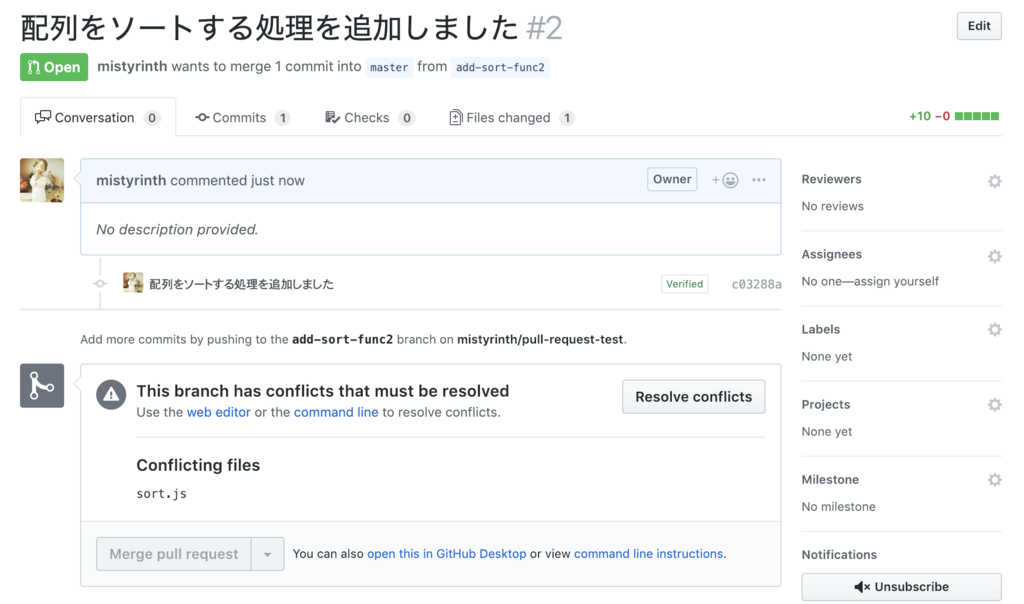Click the small commit author avatar
This screenshot has height=604, width=1024.
click(x=133, y=283)
